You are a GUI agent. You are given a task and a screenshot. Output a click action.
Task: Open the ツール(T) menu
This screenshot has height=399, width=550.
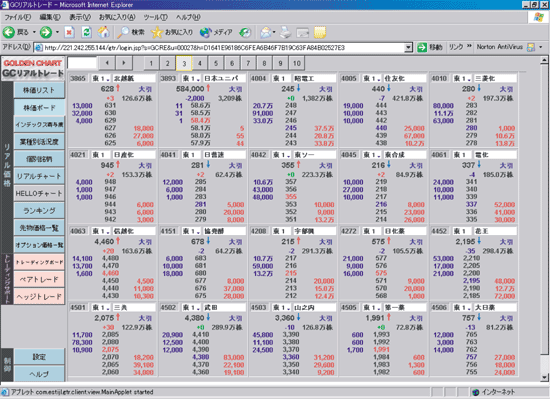(x=155, y=17)
